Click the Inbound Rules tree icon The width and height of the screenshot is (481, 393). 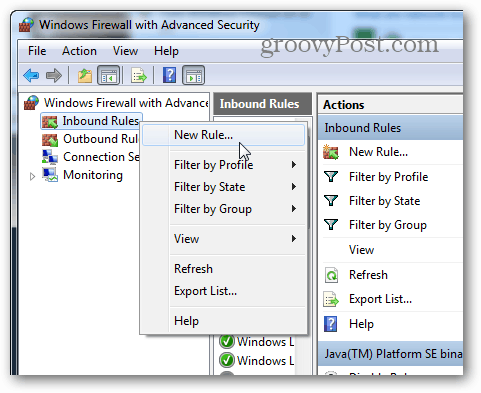tap(50, 121)
